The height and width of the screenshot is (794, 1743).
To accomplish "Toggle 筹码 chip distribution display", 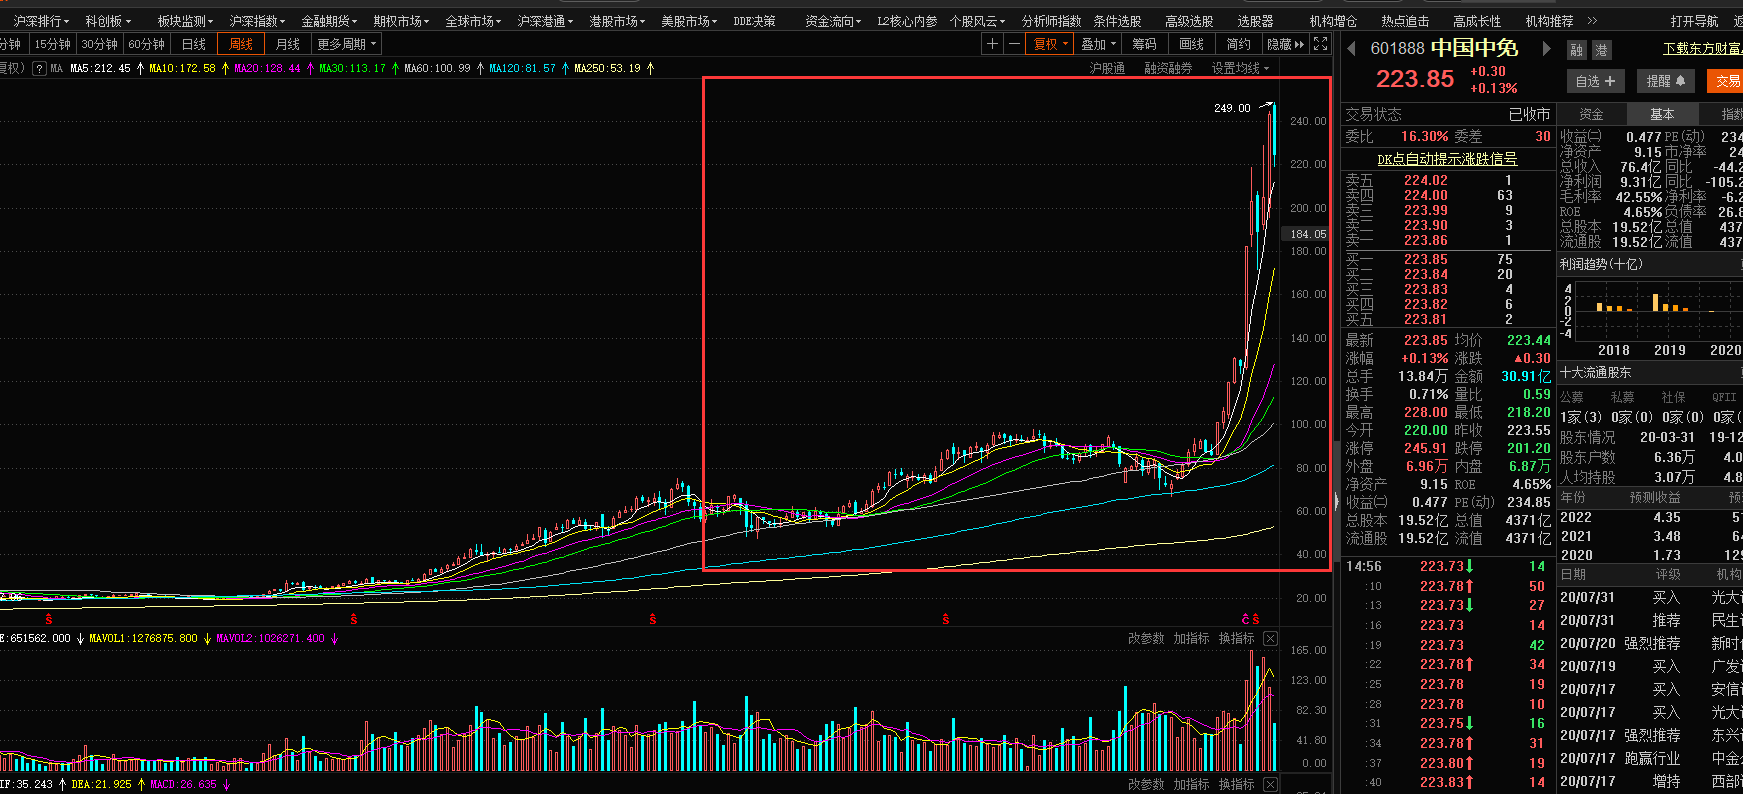I will click(1145, 44).
